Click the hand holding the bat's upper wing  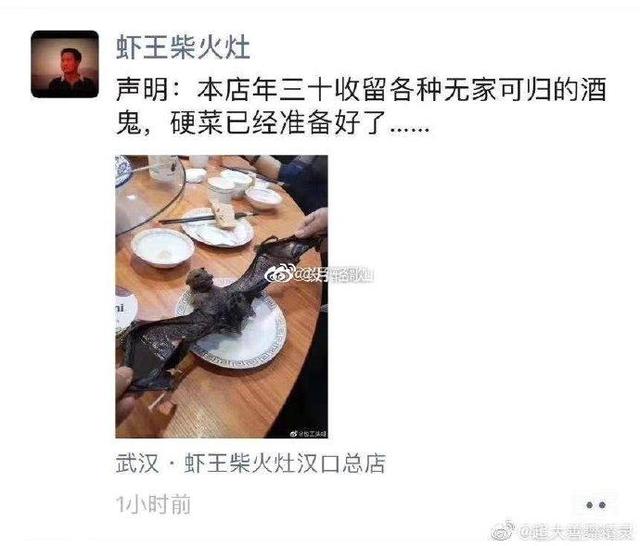(x=313, y=224)
